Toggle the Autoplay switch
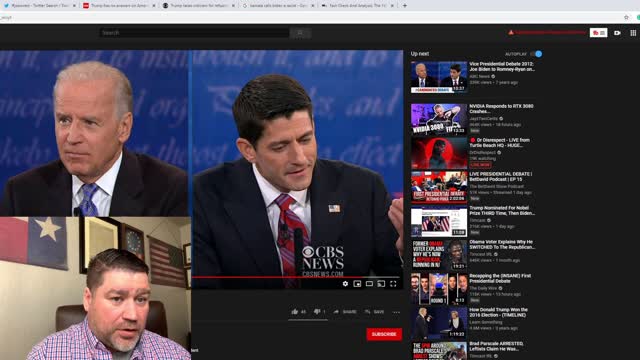 click(537, 54)
